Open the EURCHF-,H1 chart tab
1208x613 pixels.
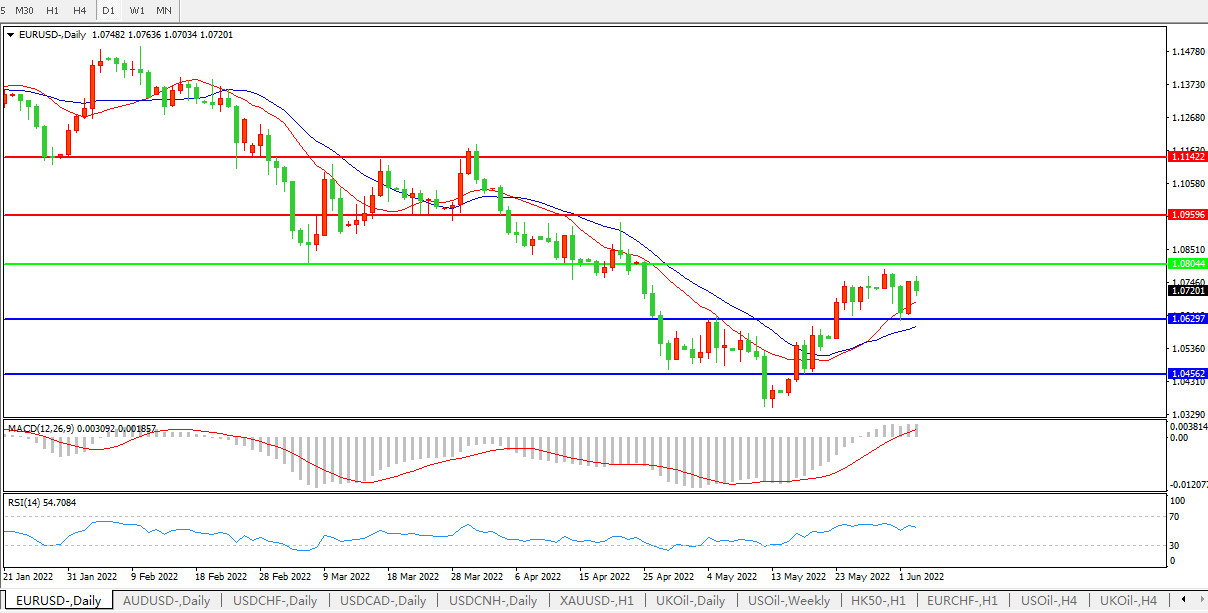[x=963, y=601]
